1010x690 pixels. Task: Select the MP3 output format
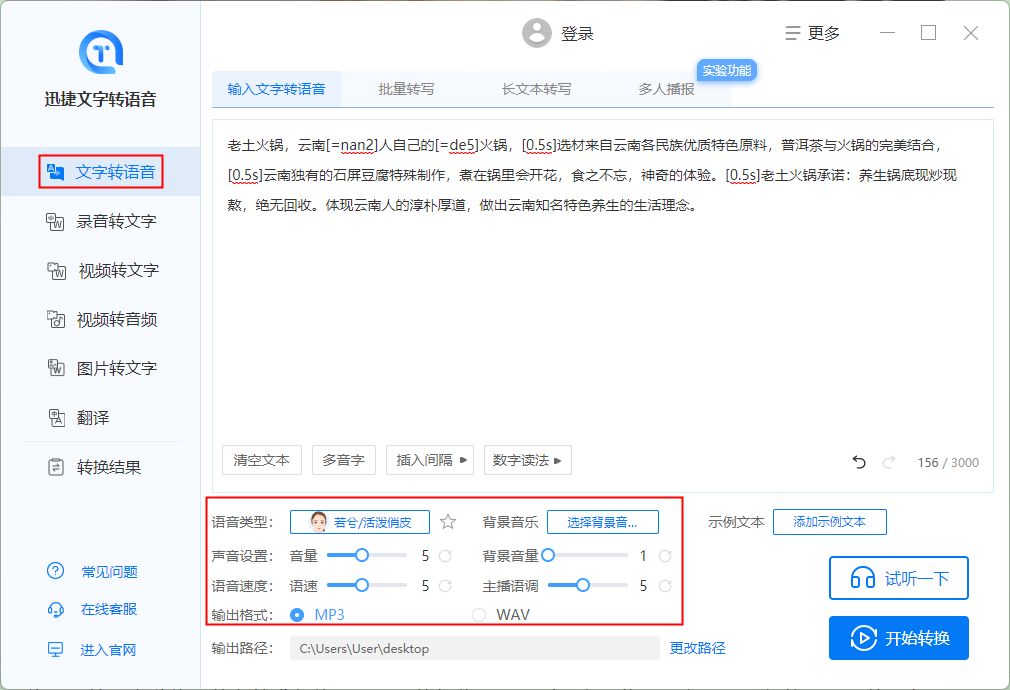(297, 615)
